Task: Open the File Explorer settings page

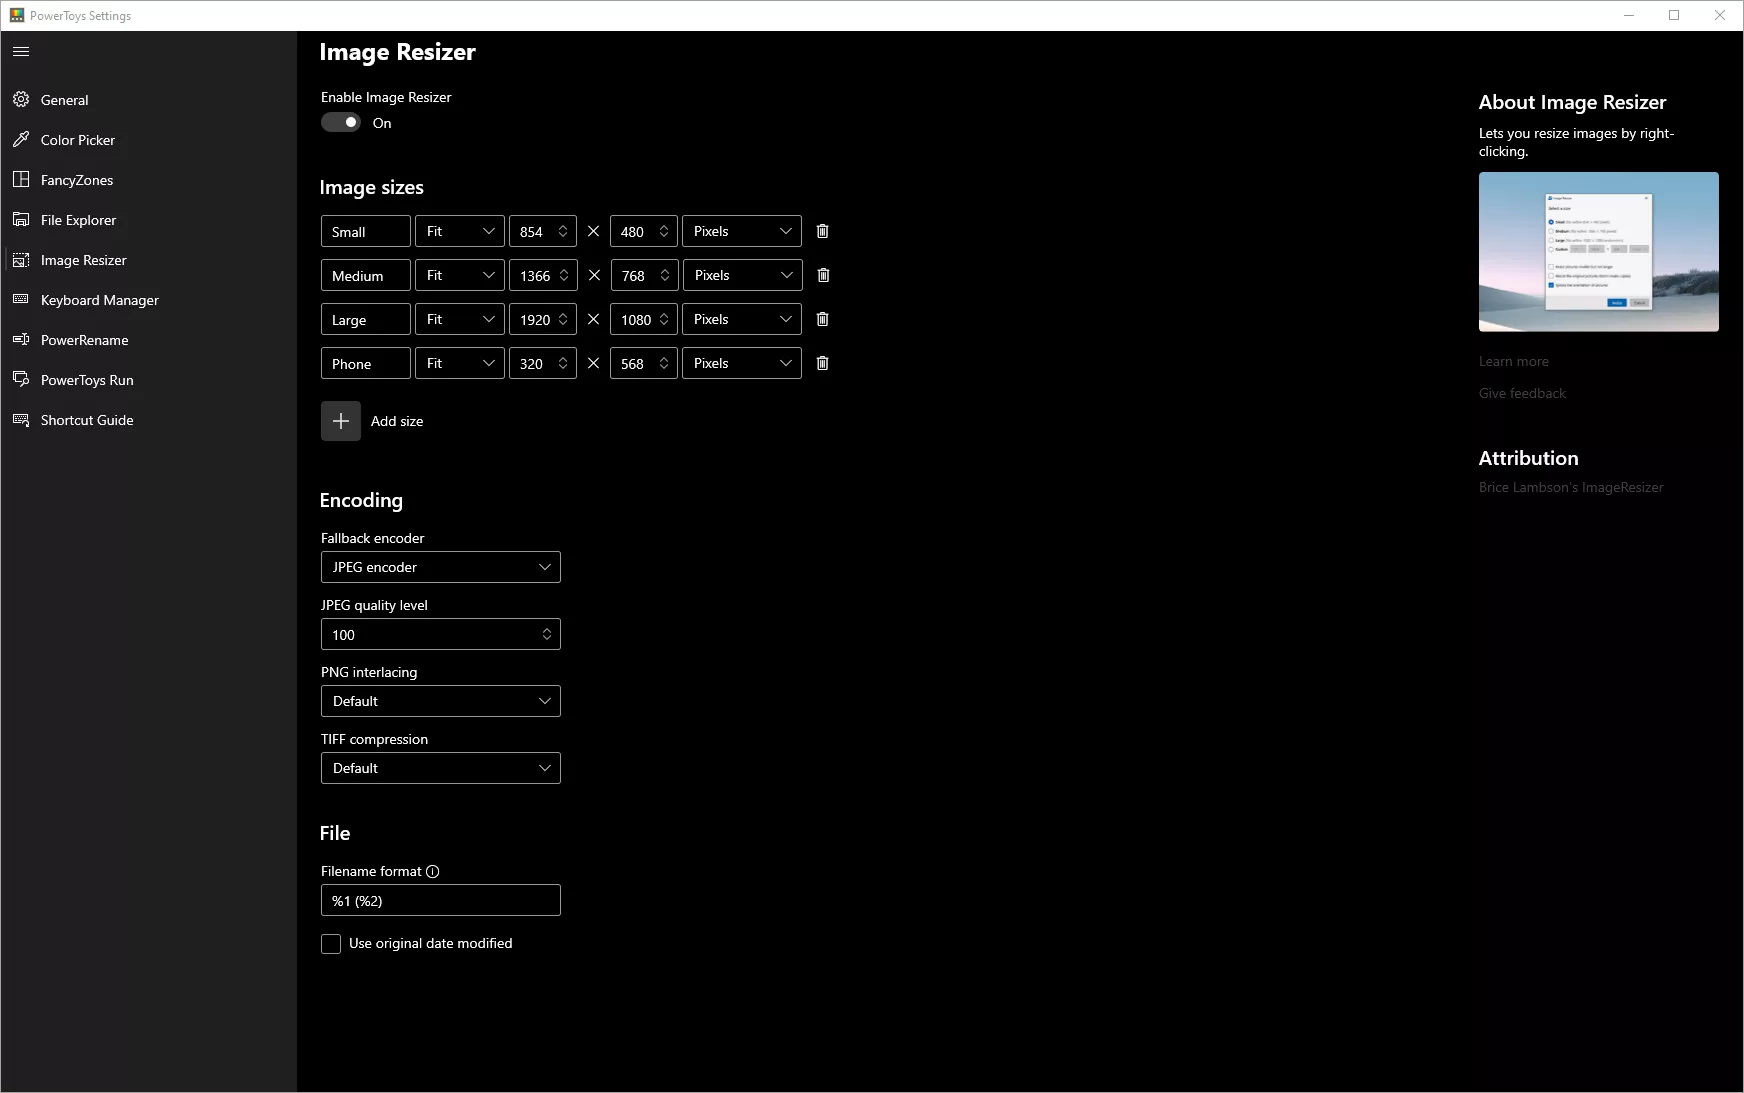Action: 149,220
